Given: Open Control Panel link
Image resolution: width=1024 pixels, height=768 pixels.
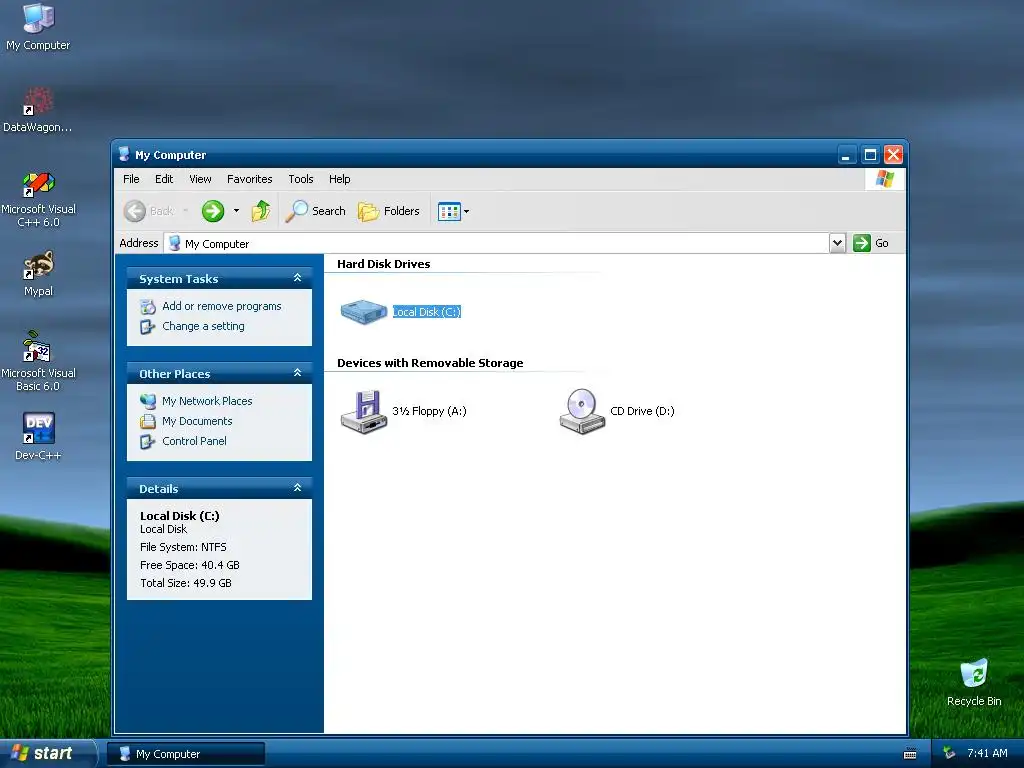Looking at the screenshot, I should (194, 441).
